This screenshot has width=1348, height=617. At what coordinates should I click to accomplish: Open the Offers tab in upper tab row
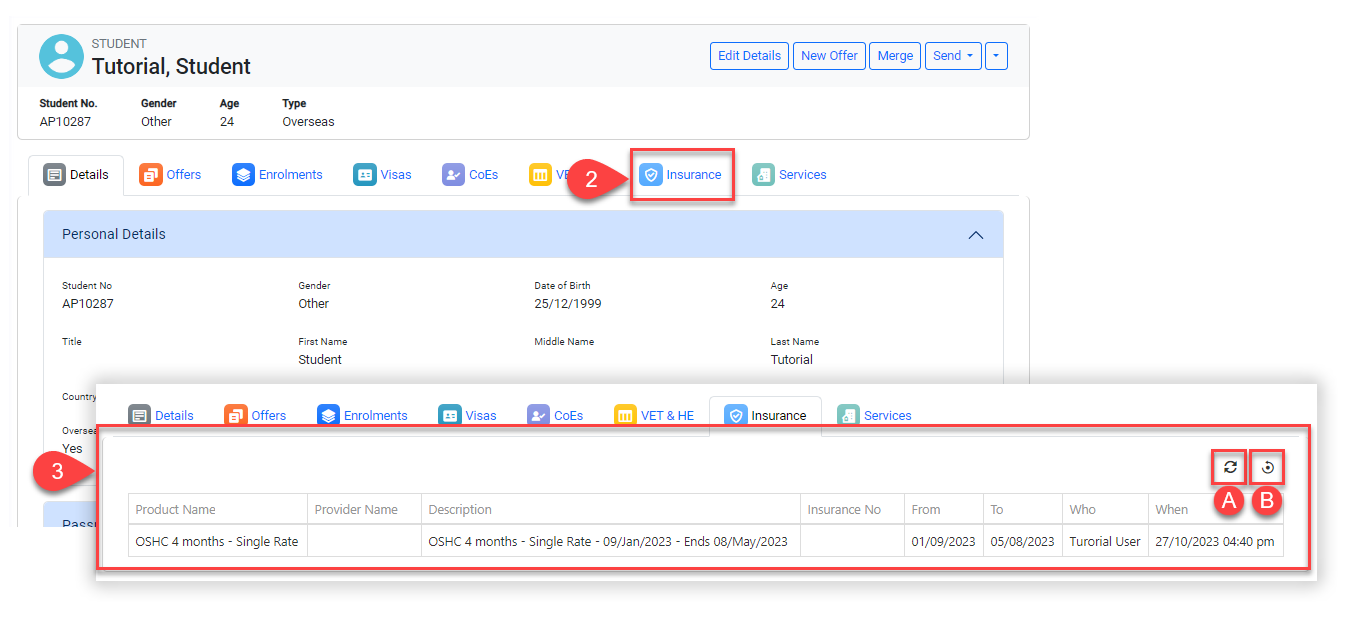click(171, 175)
